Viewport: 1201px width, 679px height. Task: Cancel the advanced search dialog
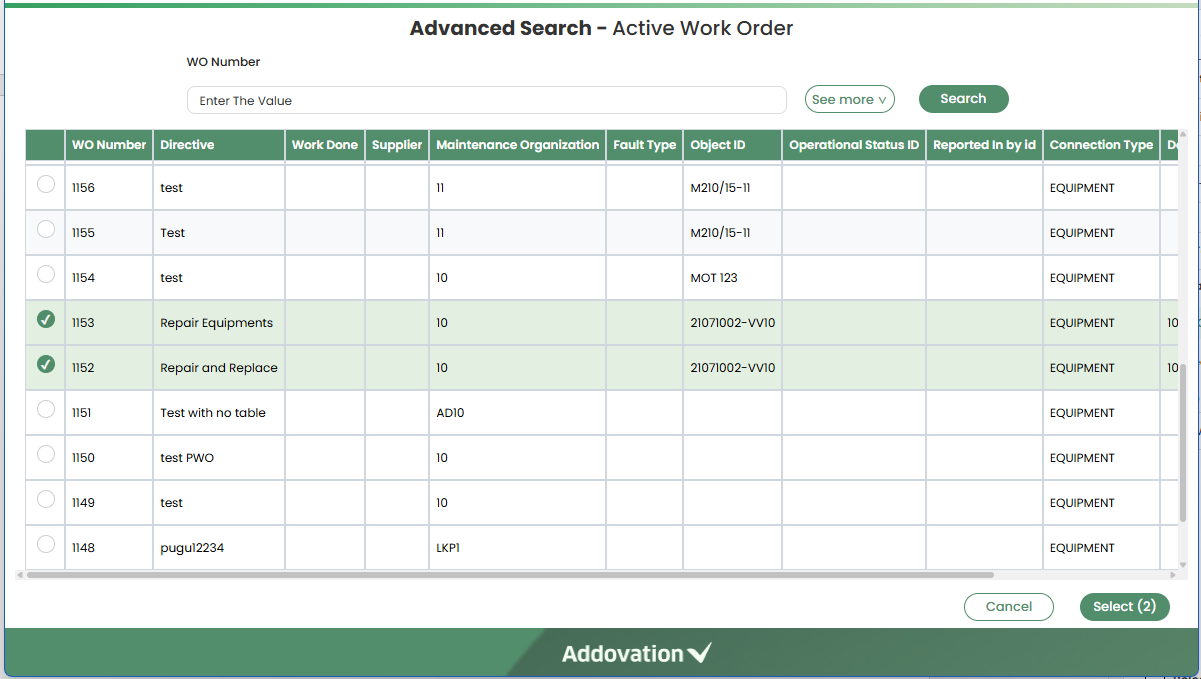(1008, 607)
